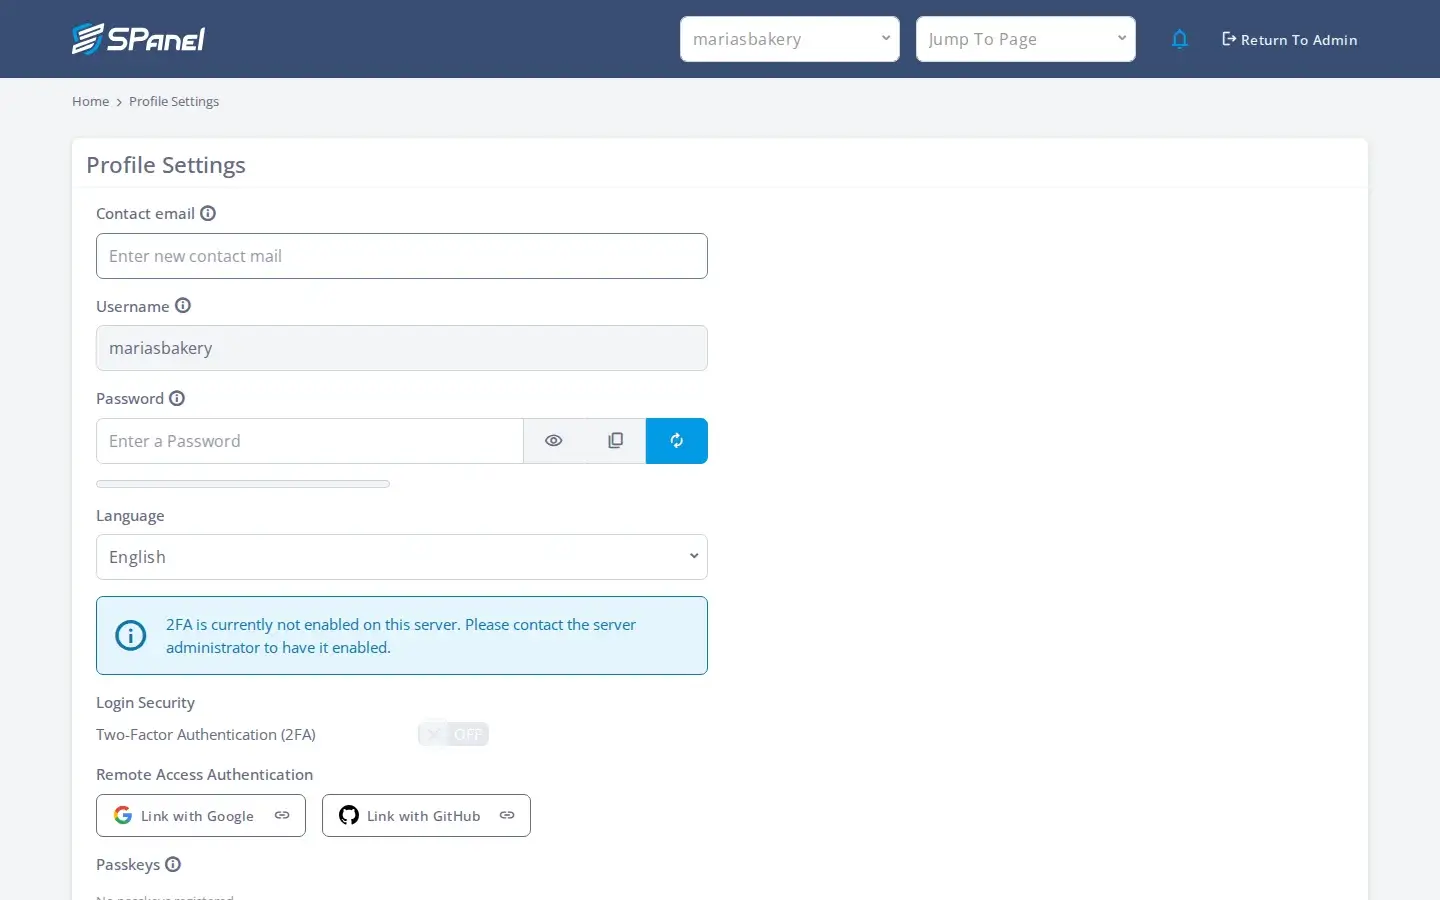Open the Language dropdown showing English
This screenshot has height=900, width=1440.
[x=402, y=557]
